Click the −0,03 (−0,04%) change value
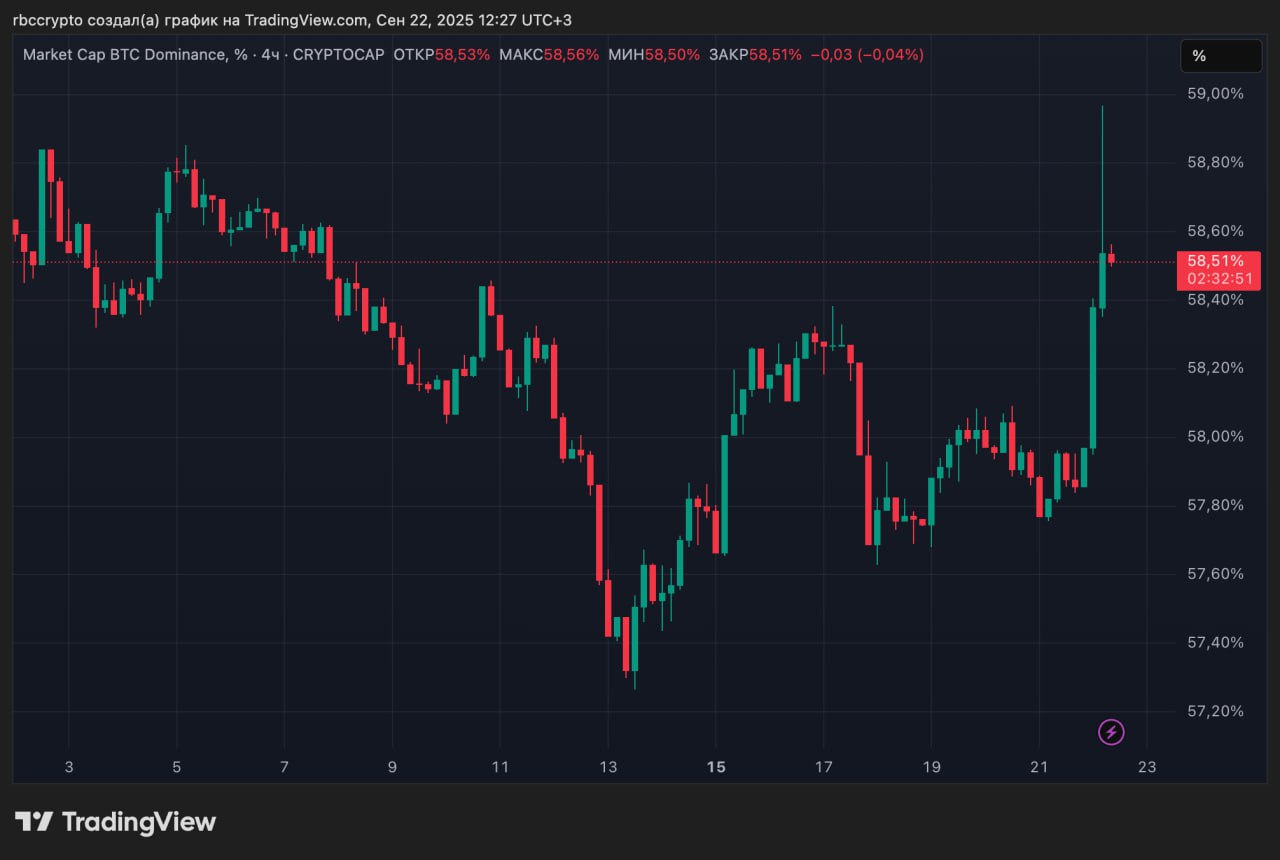 (866, 55)
